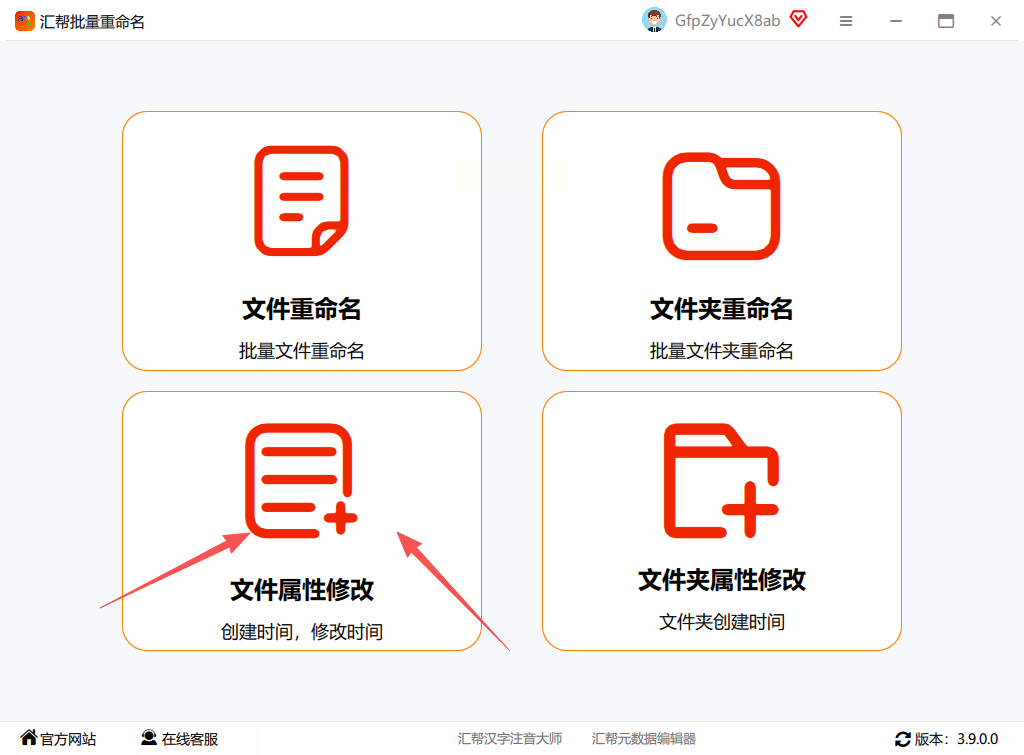
Task: Open the 文件夹重命名 folder icon
Action: (721, 206)
